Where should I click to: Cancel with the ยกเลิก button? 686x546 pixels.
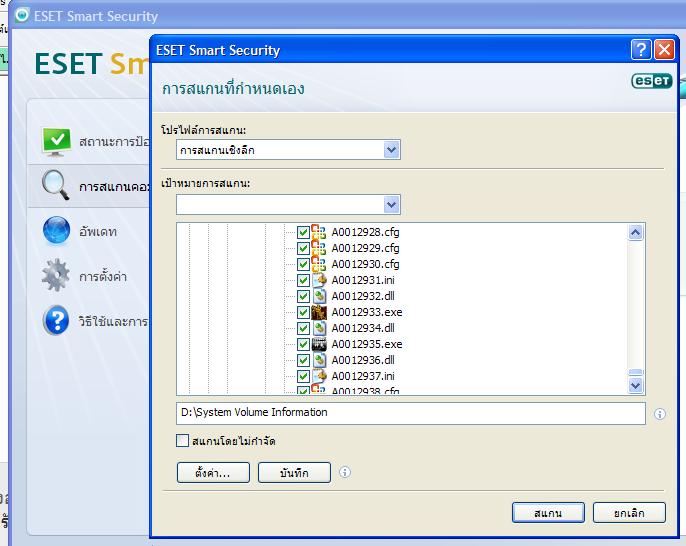click(x=629, y=512)
